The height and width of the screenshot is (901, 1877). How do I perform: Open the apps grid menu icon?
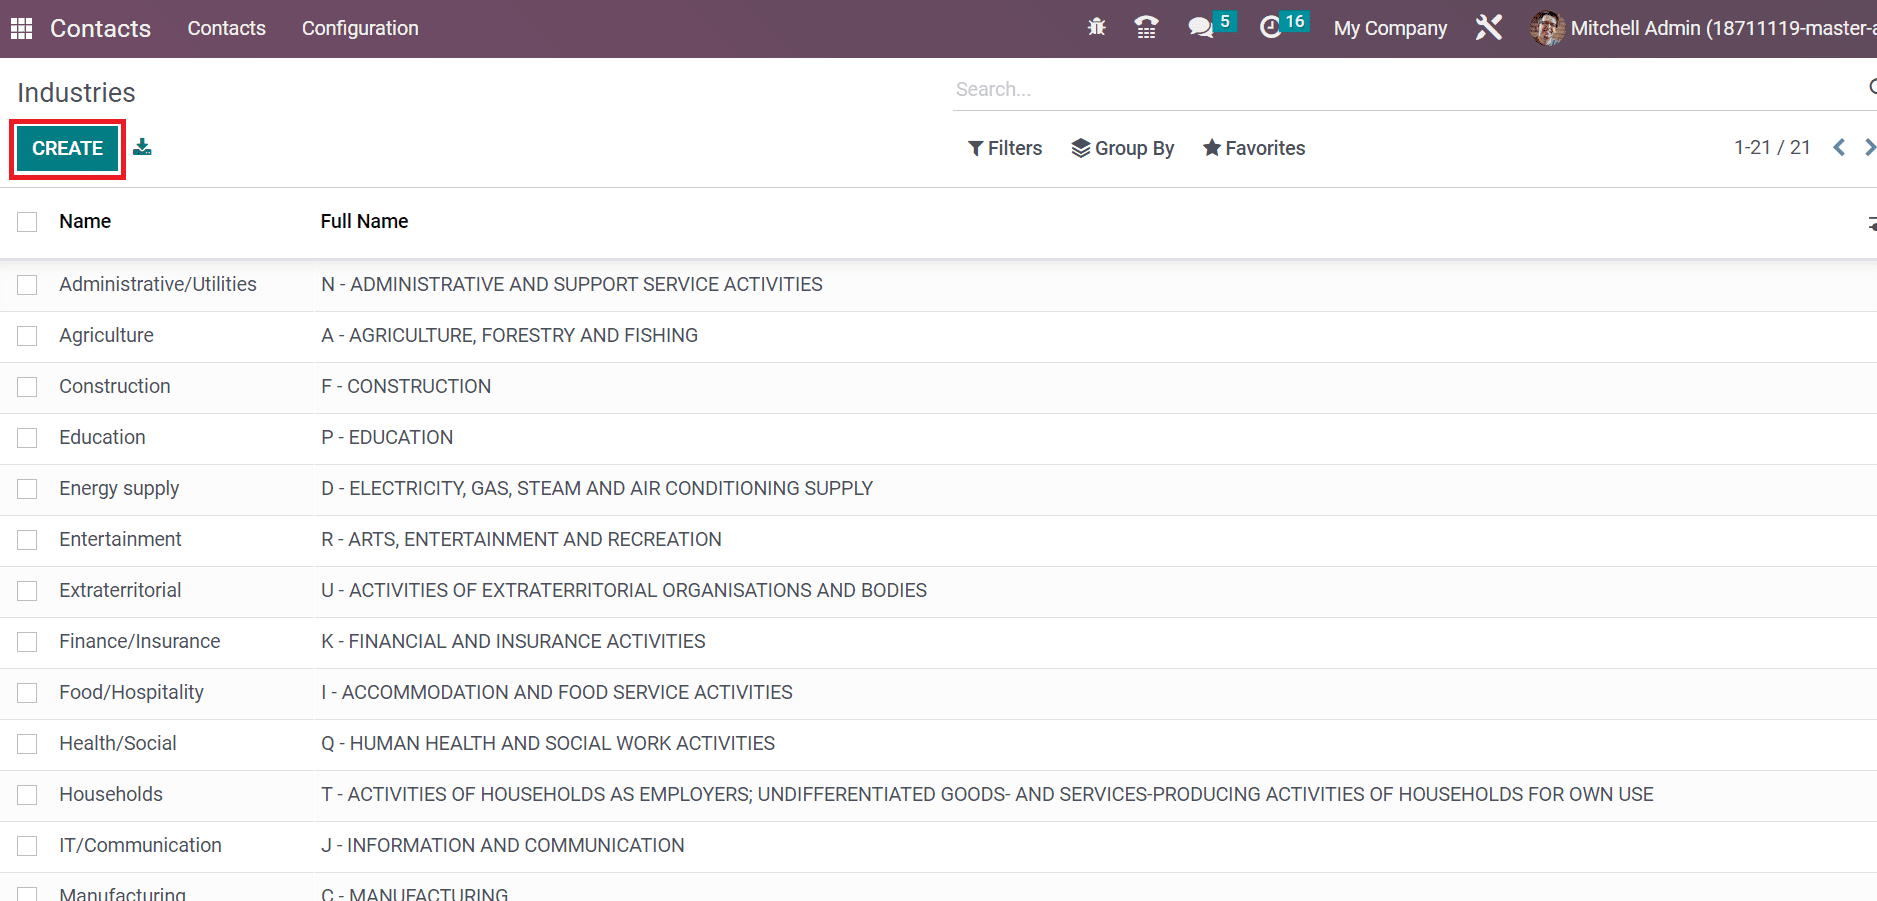pyautogui.click(x=21, y=28)
